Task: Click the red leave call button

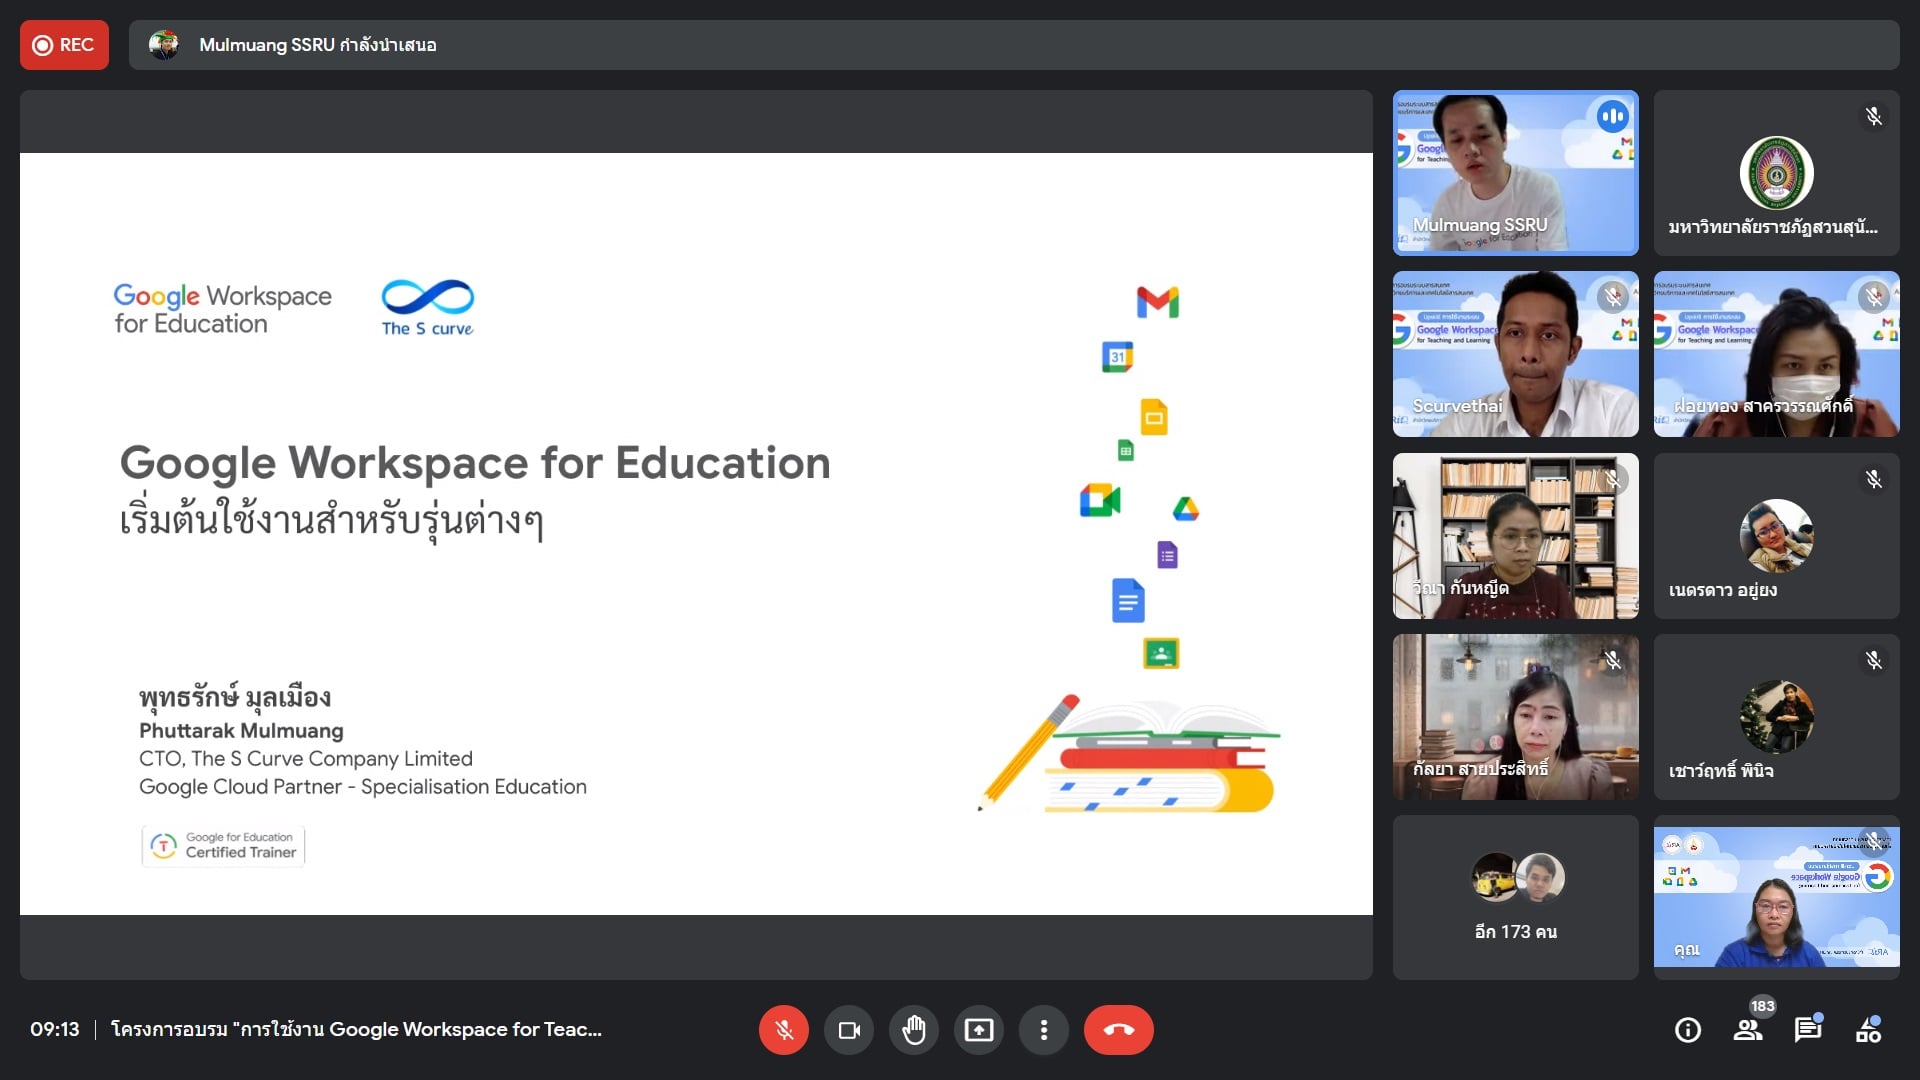Action: [1118, 1030]
